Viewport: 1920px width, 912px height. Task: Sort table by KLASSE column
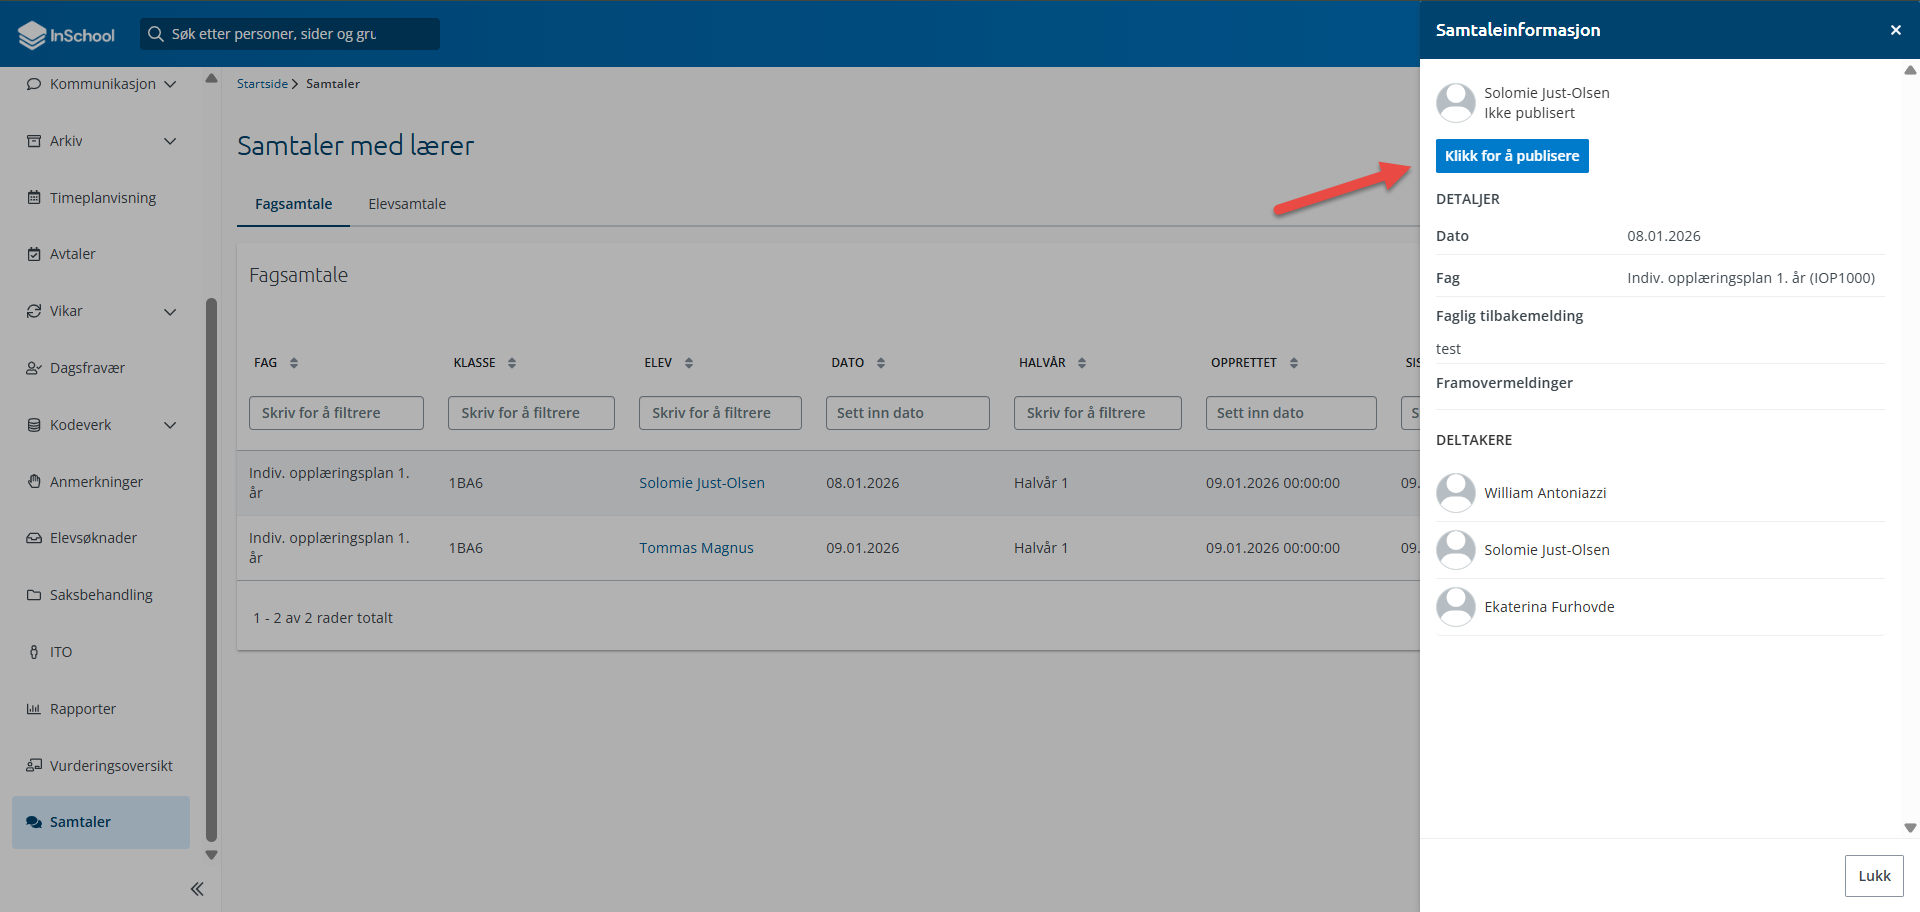512,363
